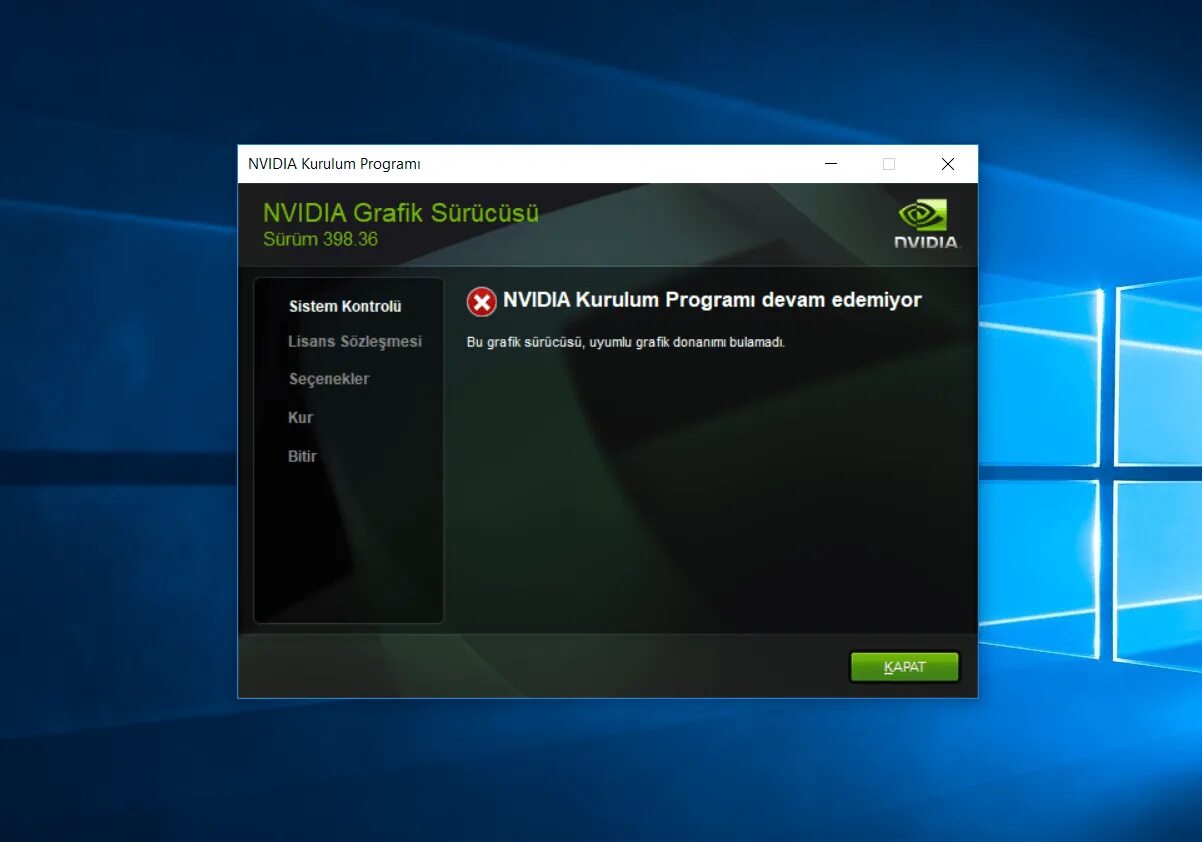Click the 'NVIDIA Grafik Sürücüsü' title
1202x842 pixels.
401,213
